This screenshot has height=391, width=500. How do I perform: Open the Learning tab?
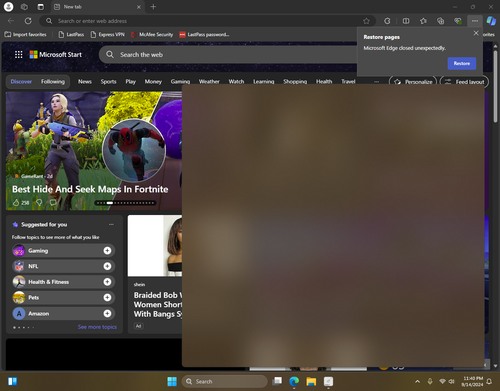click(263, 81)
